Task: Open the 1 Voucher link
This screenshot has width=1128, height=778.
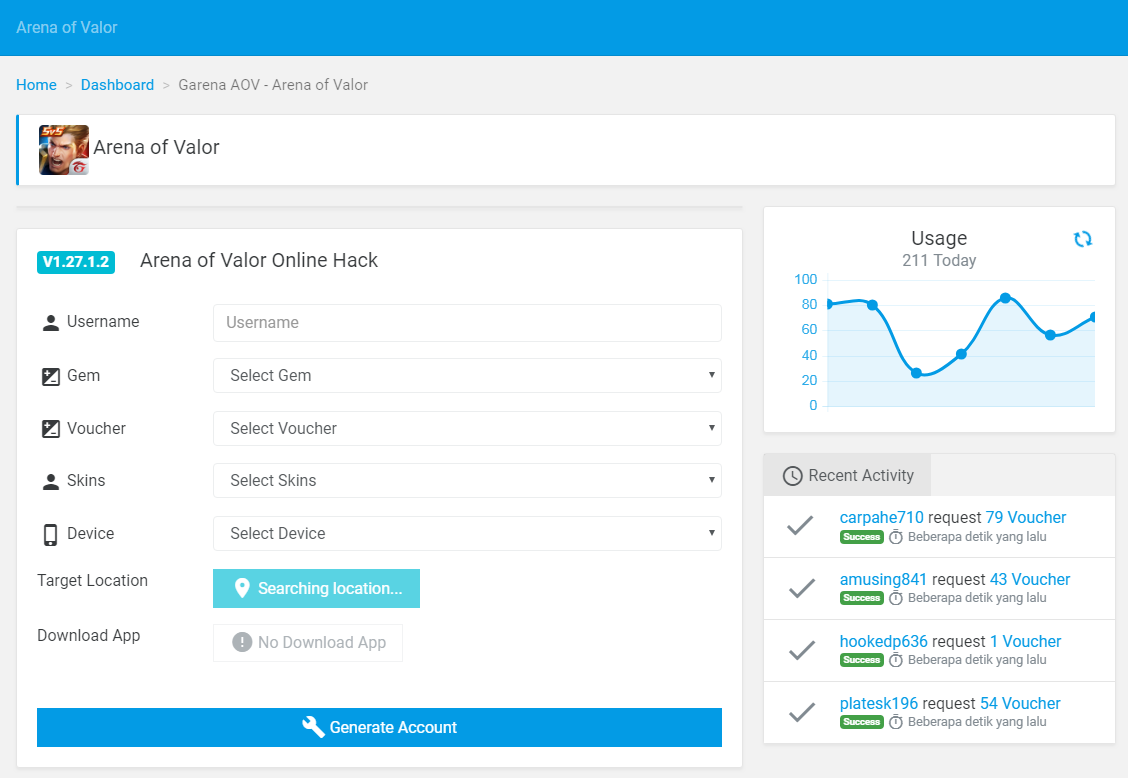Action: pyautogui.click(x=1026, y=641)
